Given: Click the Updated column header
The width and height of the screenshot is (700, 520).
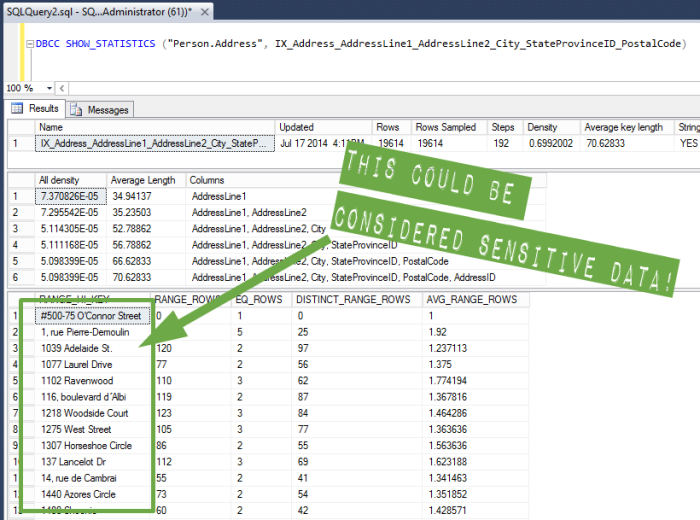Looking at the screenshot, I should (x=324, y=127).
